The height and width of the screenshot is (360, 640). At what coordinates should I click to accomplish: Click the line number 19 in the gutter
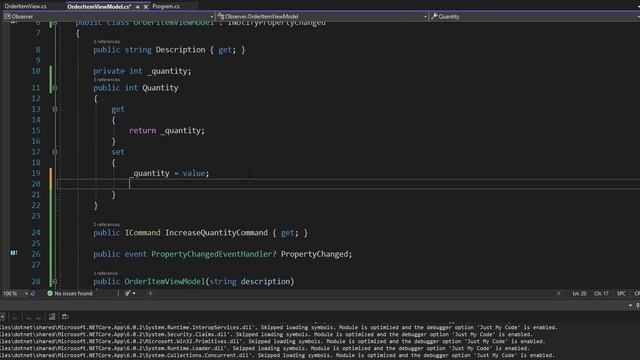pos(36,173)
